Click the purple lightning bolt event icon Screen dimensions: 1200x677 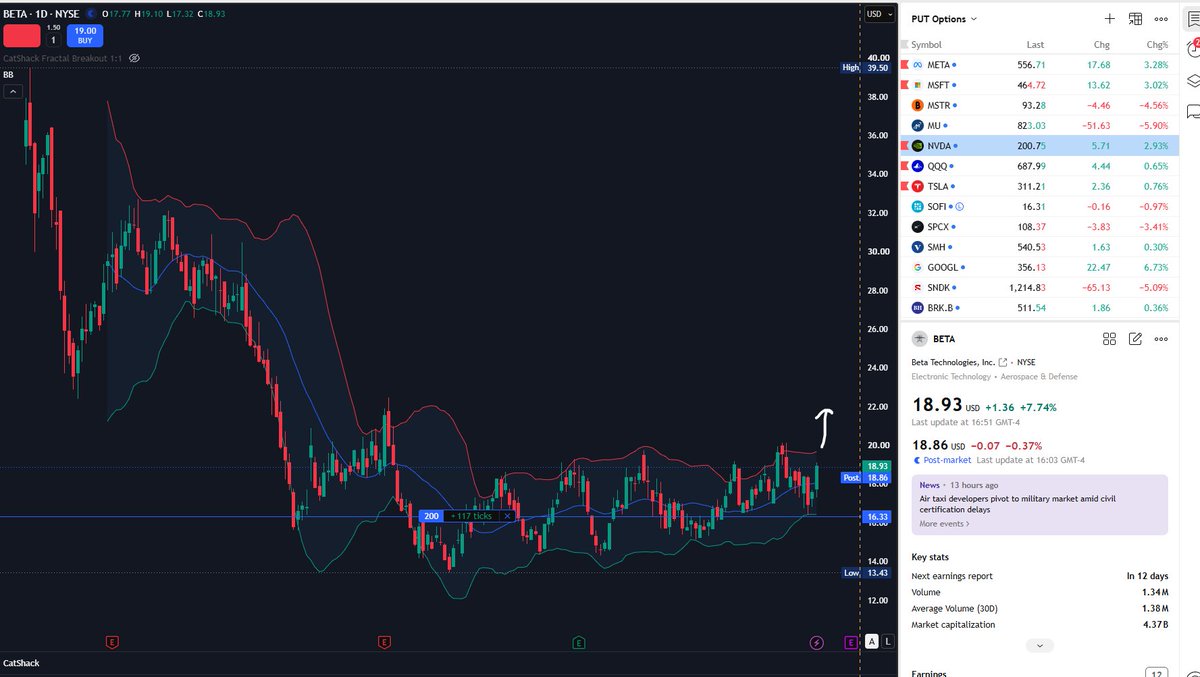(x=818, y=642)
